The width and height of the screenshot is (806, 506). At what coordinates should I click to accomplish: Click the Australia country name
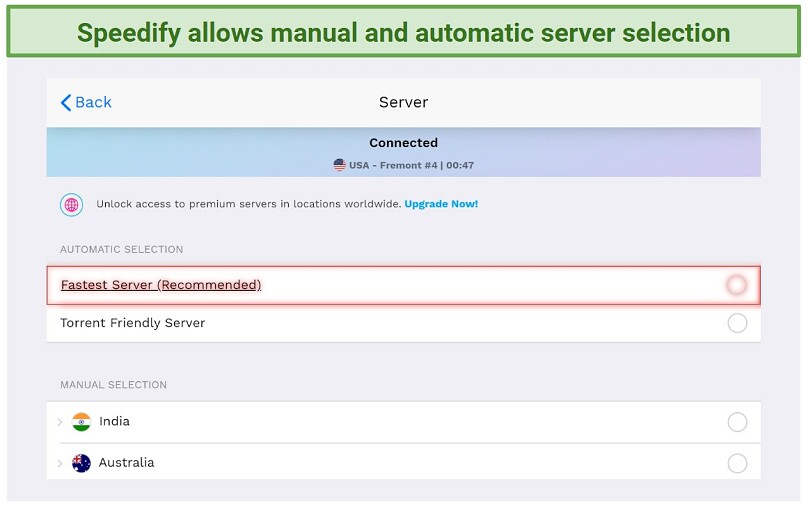(126, 462)
